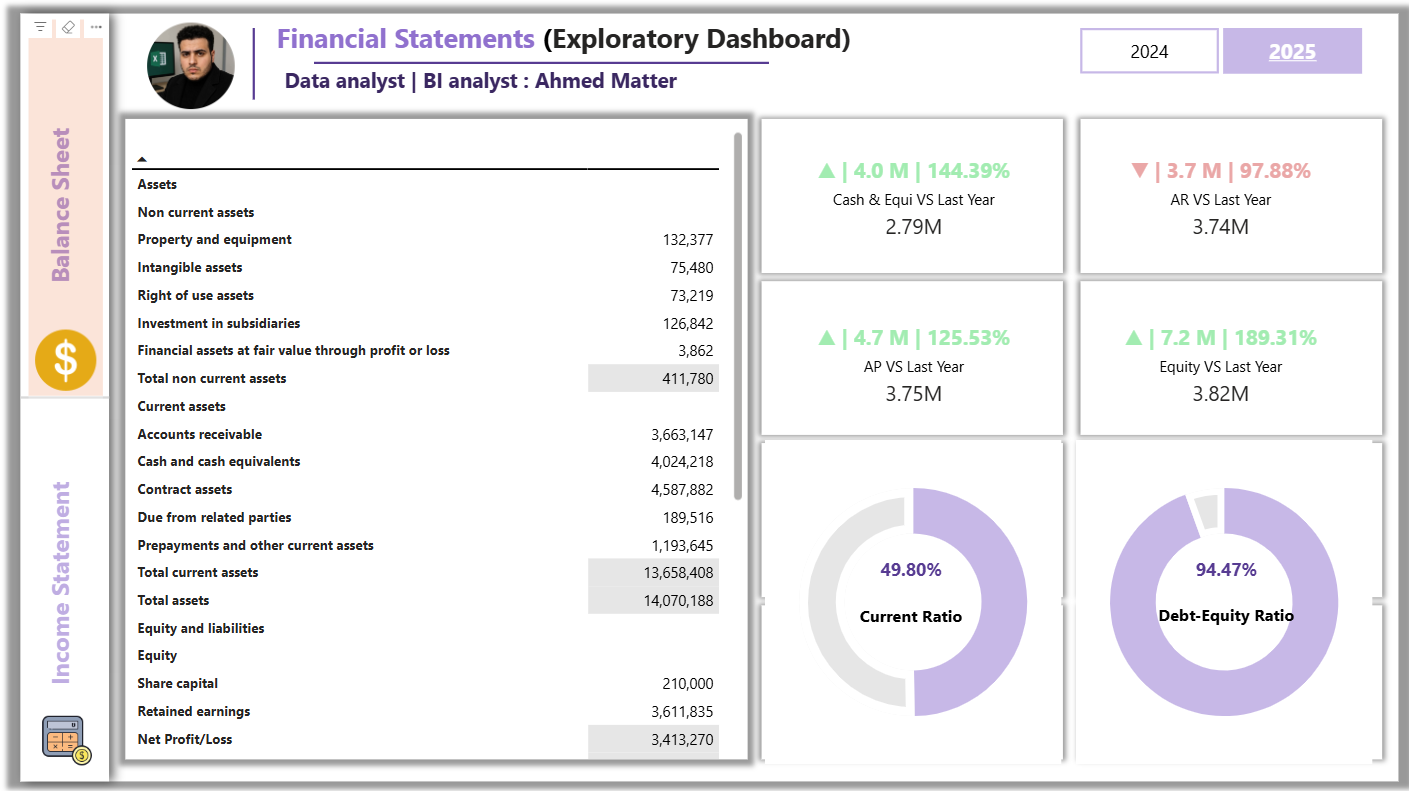The image size is (1409, 791).
Task: Click the gold dollar coin icon
Action: tap(66, 361)
